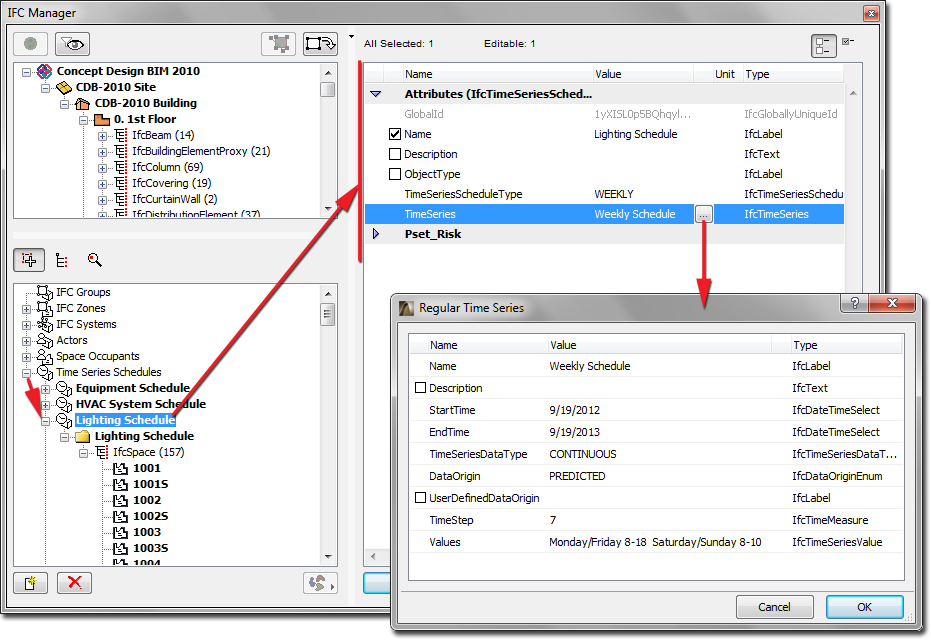This screenshot has height=640, width=931.
Task: Collapse the IfcSpace (157) node
Action: pos(83,454)
